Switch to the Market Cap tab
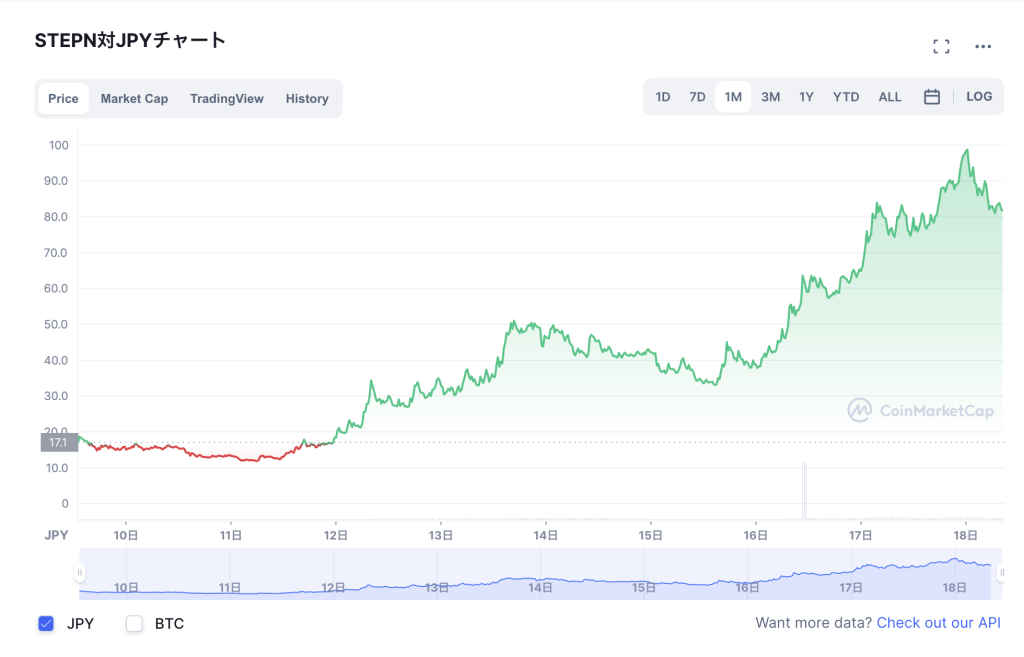Image resolution: width=1024 pixels, height=657 pixels. 134,99
